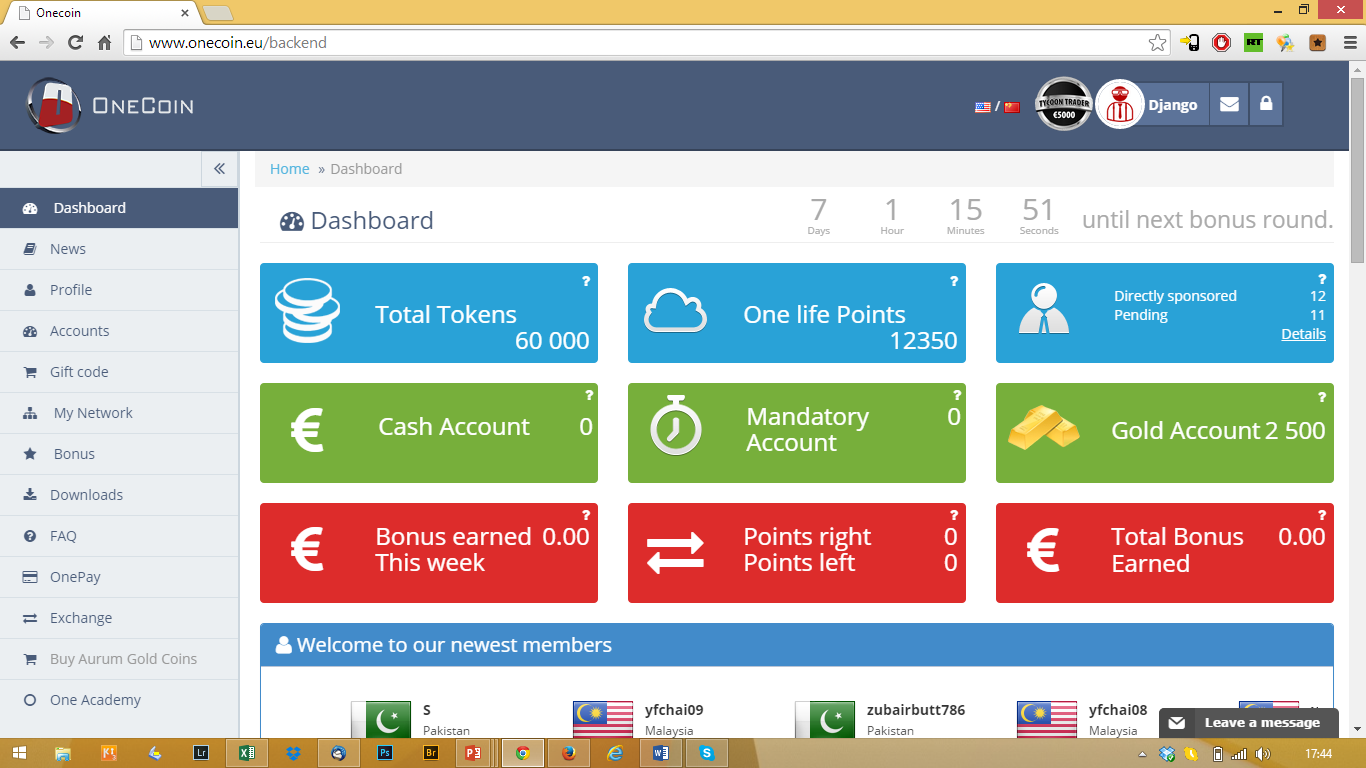The height and width of the screenshot is (768, 1366).
Task: Click help question mark on Total Tokens
Action: tap(586, 281)
